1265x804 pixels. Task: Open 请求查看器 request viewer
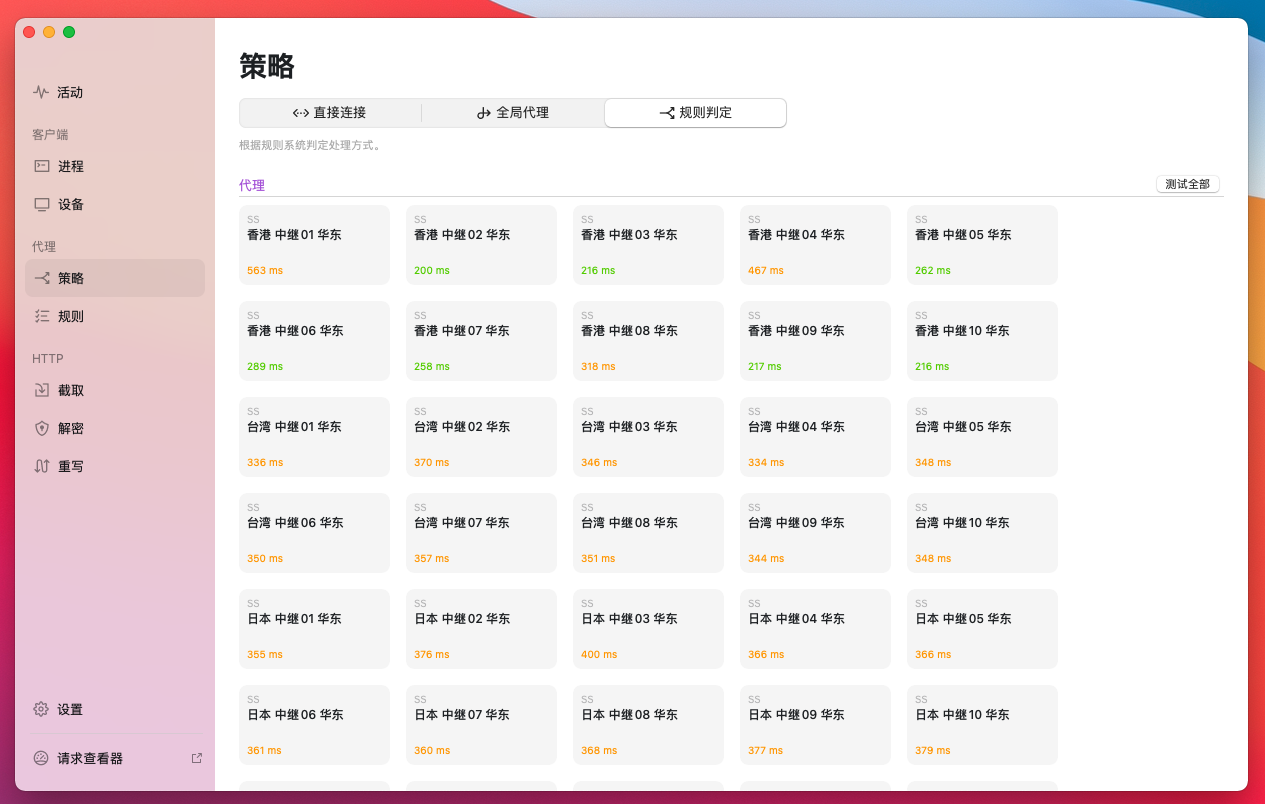coord(90,758)
